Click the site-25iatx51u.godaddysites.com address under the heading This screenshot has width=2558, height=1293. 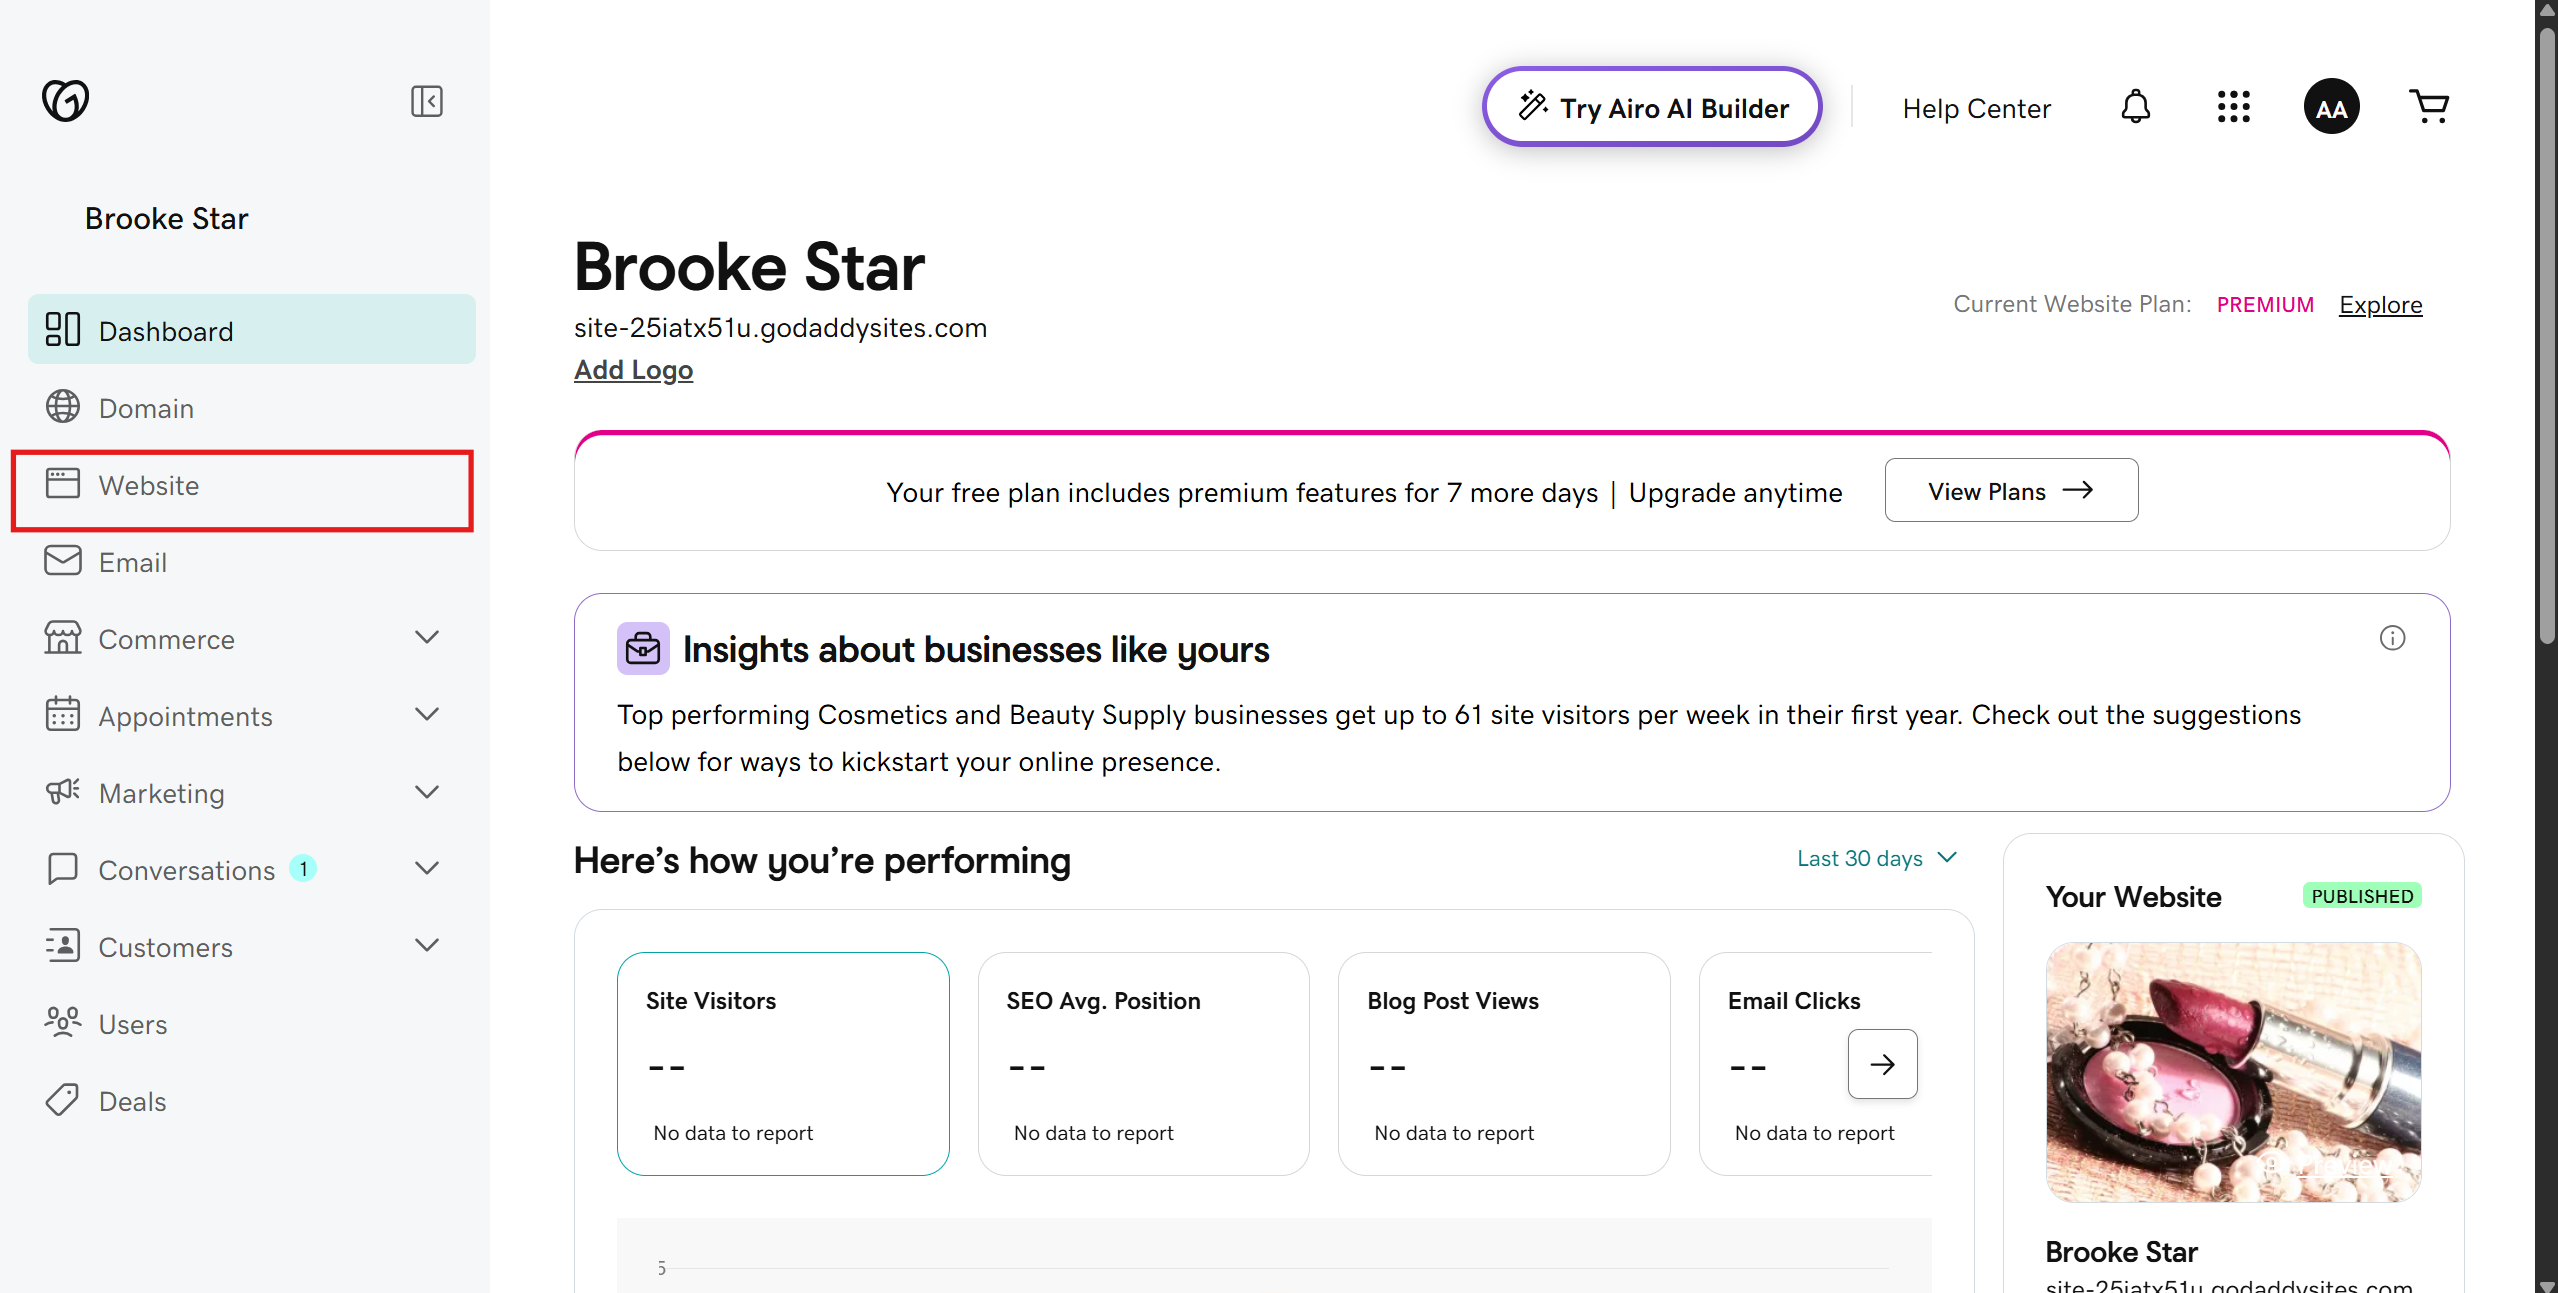coord(780,328)
